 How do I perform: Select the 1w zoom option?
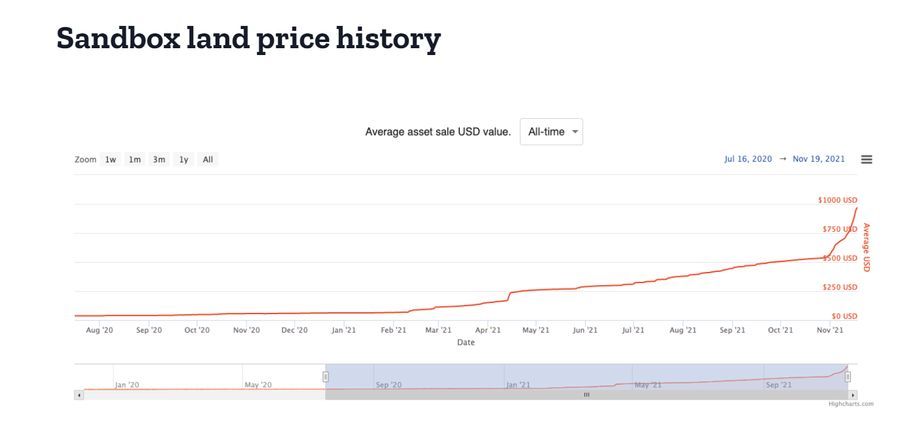click(x=111, y=160)
